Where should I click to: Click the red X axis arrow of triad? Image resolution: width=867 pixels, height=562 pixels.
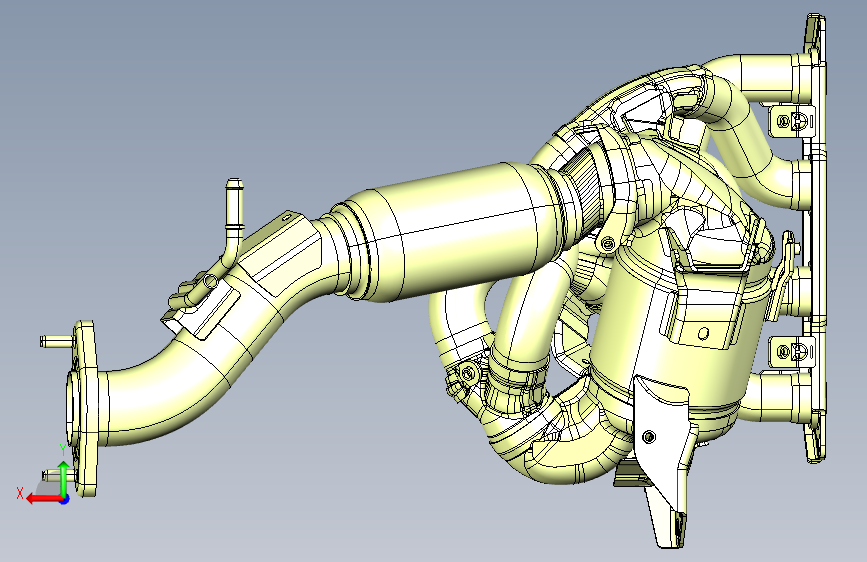43,499
